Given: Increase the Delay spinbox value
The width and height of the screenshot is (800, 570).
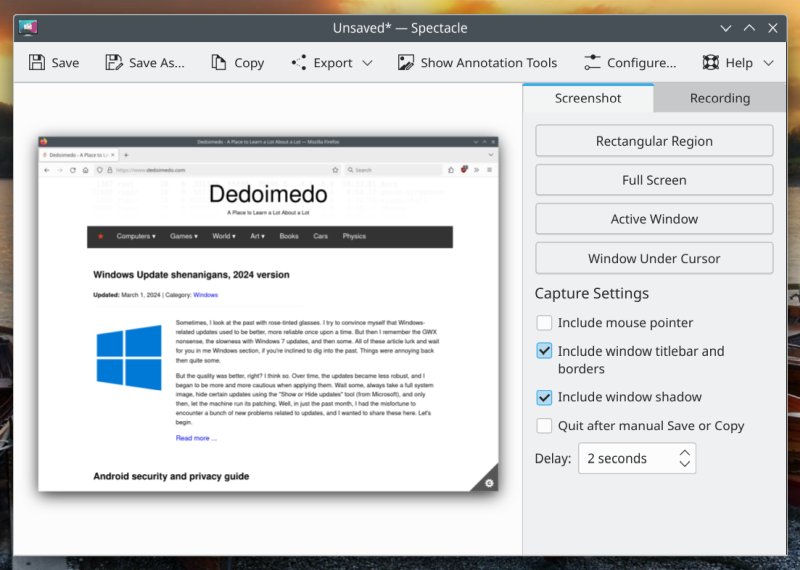Looking at the screenshot, I should pos(684,452).
